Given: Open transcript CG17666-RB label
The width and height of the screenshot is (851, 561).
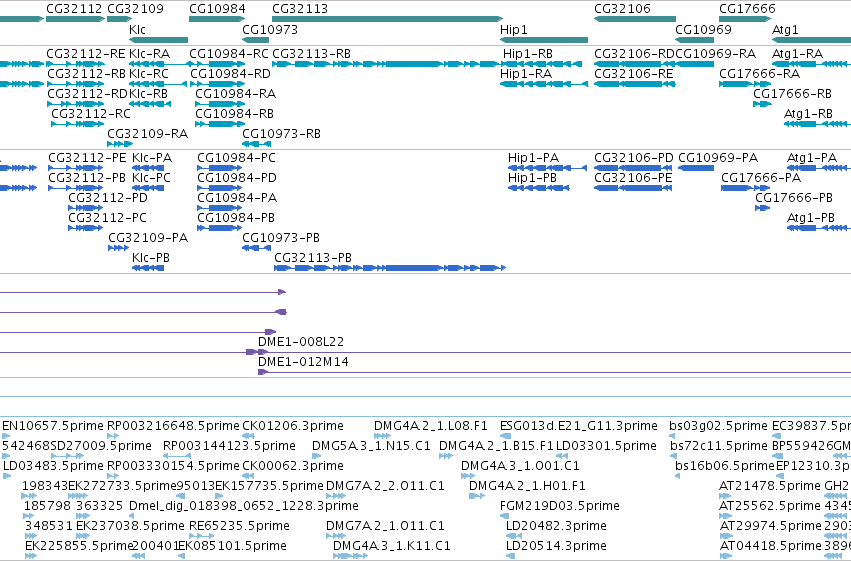Looking at the screenshot, I should click(792, 94).
